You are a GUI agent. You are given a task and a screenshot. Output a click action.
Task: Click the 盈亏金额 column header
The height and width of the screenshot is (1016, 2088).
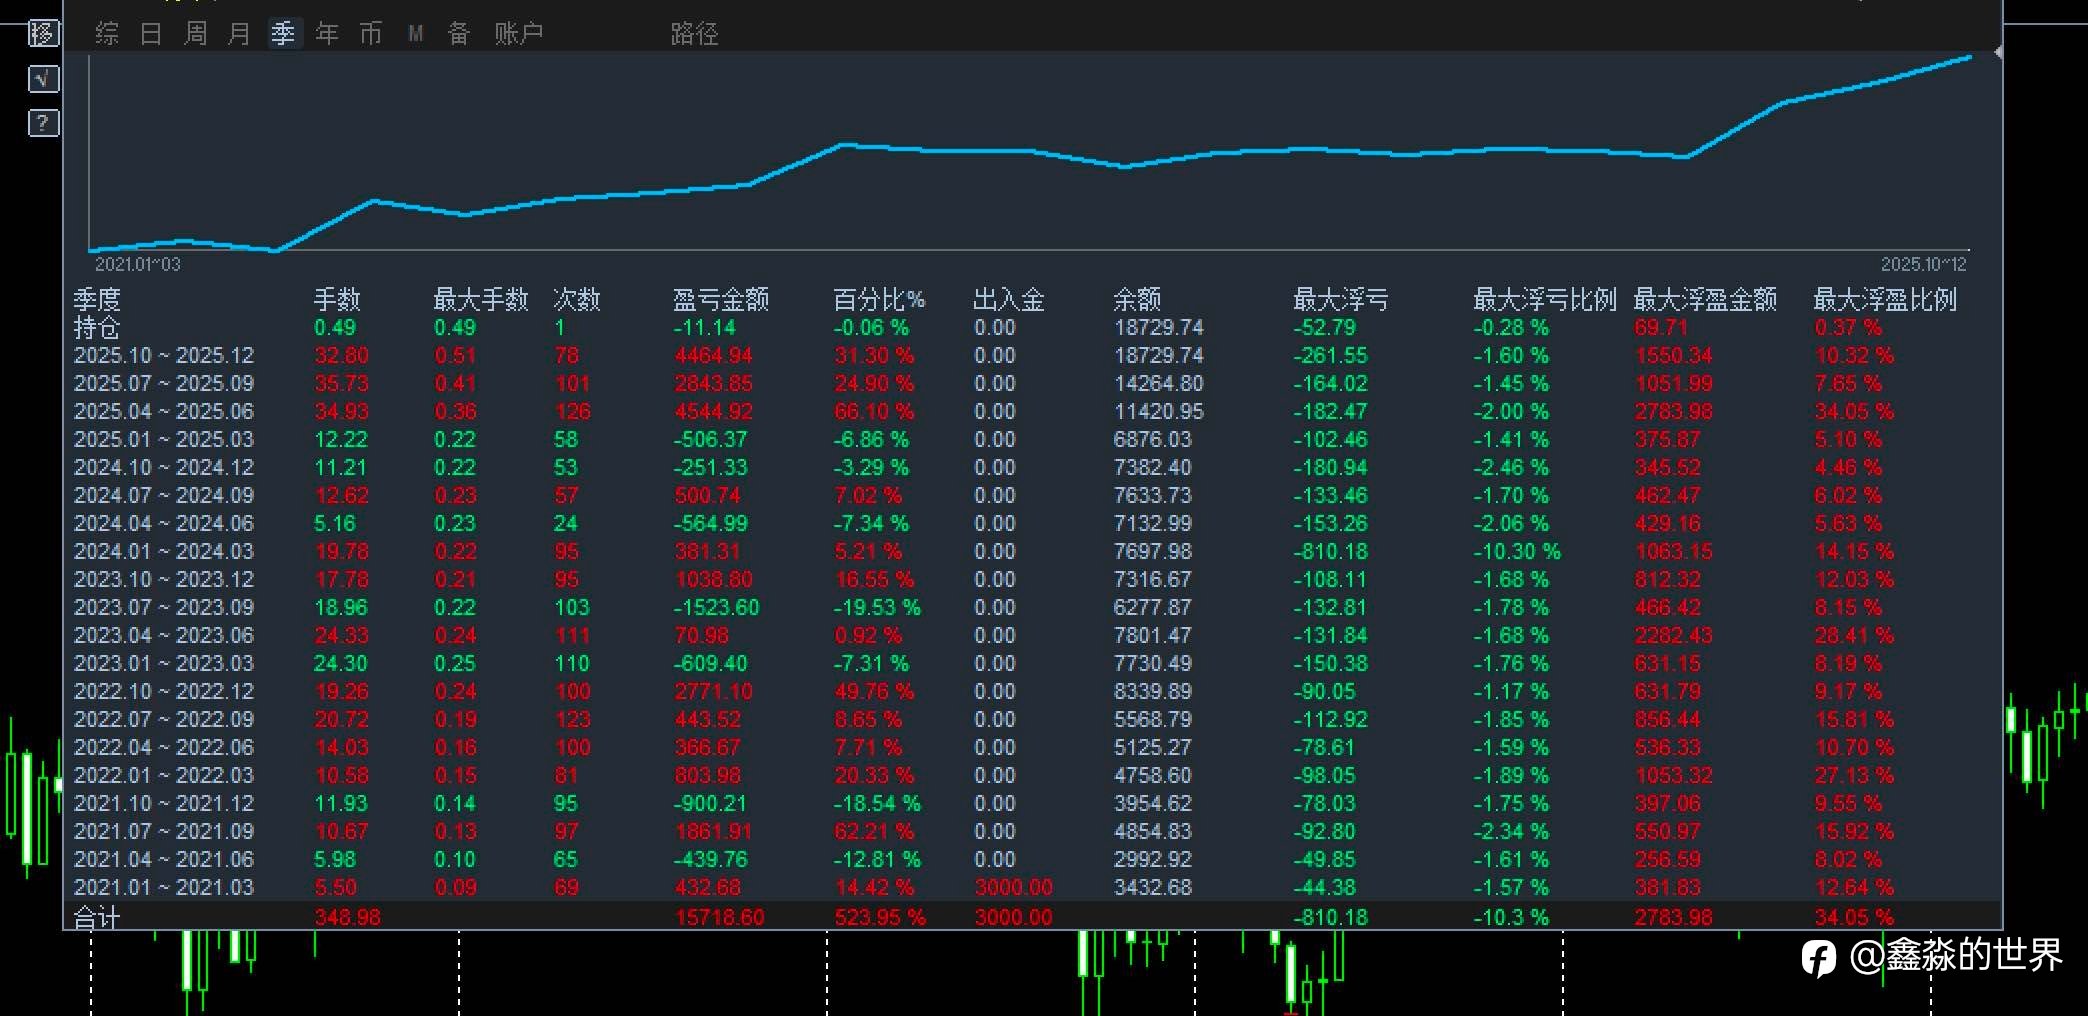(x=720, y=299)
